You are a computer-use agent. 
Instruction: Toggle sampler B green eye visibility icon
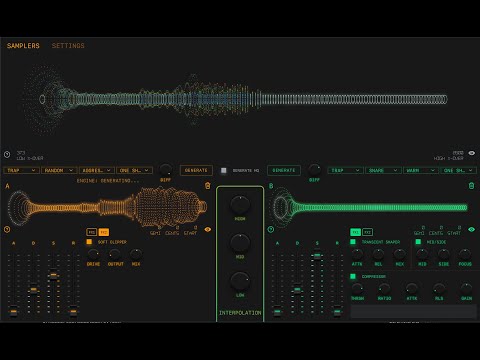point(471,229)
